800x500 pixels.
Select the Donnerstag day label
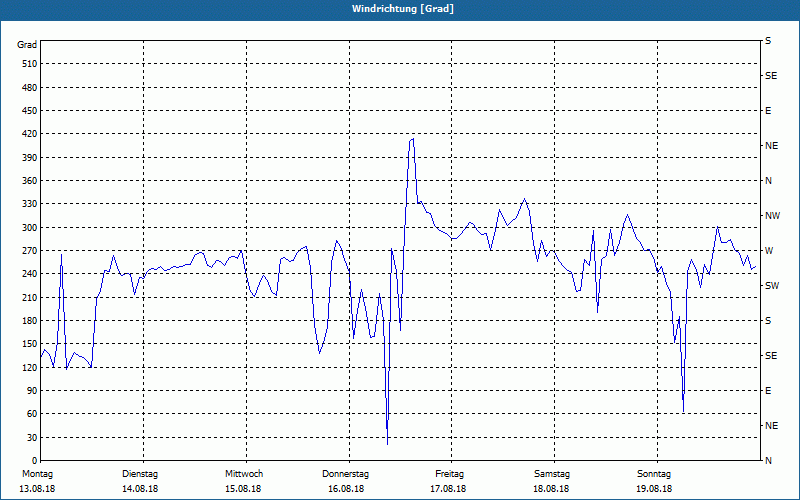click(x=345, y=474)
